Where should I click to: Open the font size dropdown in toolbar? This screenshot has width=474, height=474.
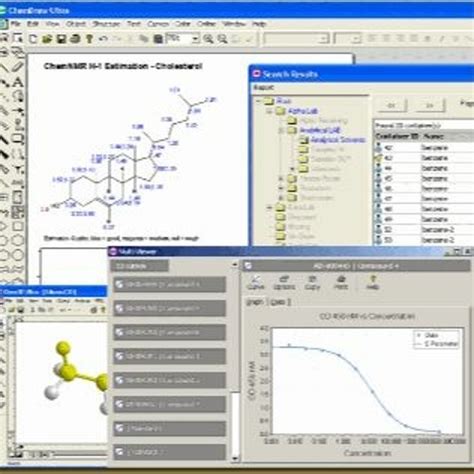(x=357, y=39)
